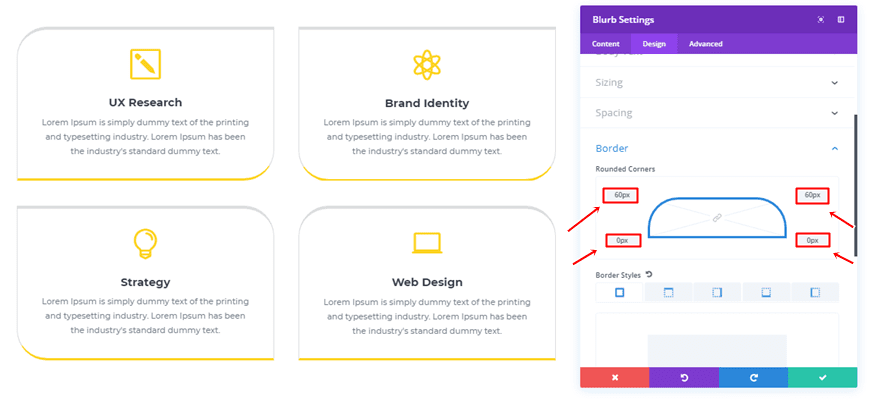Image resolution: width=880 pixels, height=405 pixels.
Task: Reset Border Styles with the undo icon
Action: click(x=649, y=274)
